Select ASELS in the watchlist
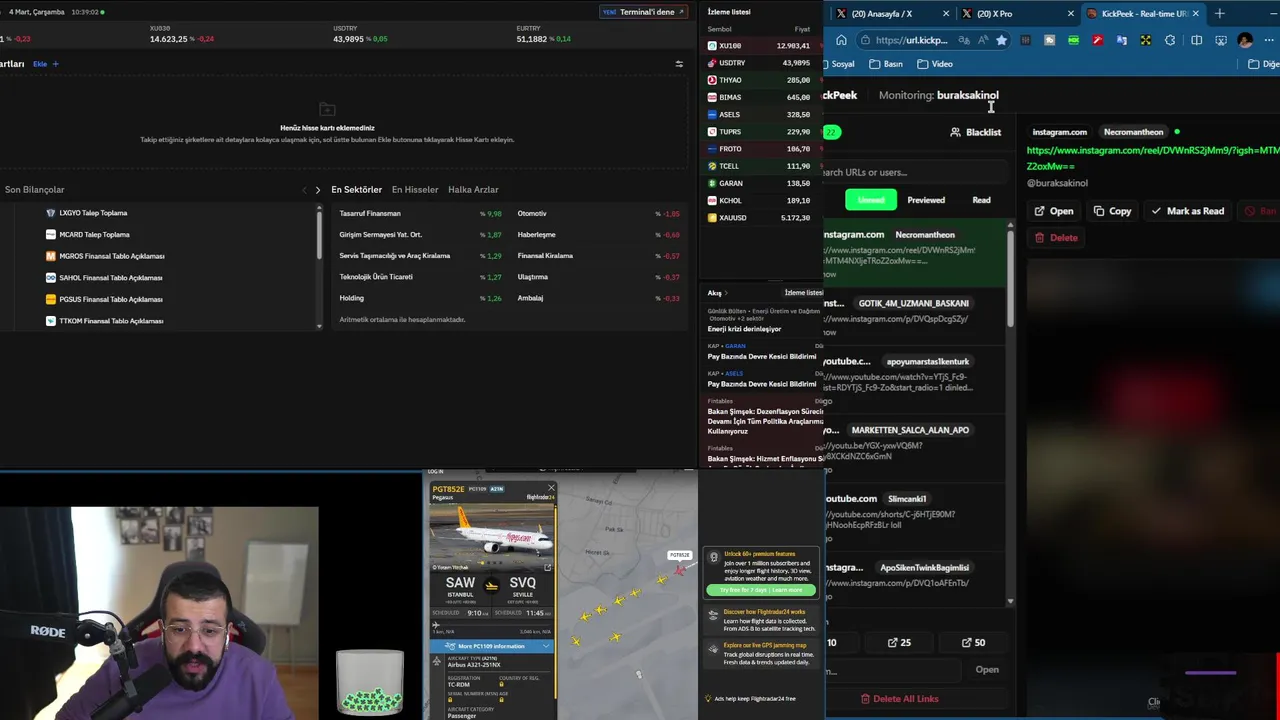The height and width of the screenshot is (720, 1280). [760, 114]
